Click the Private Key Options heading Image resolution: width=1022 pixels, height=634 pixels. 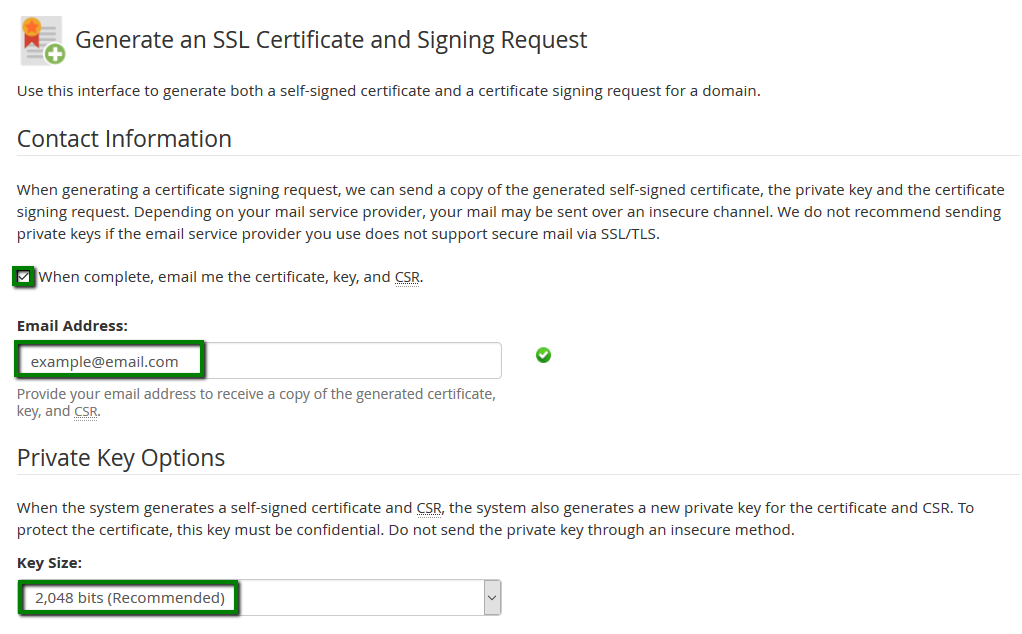[121, 458]
